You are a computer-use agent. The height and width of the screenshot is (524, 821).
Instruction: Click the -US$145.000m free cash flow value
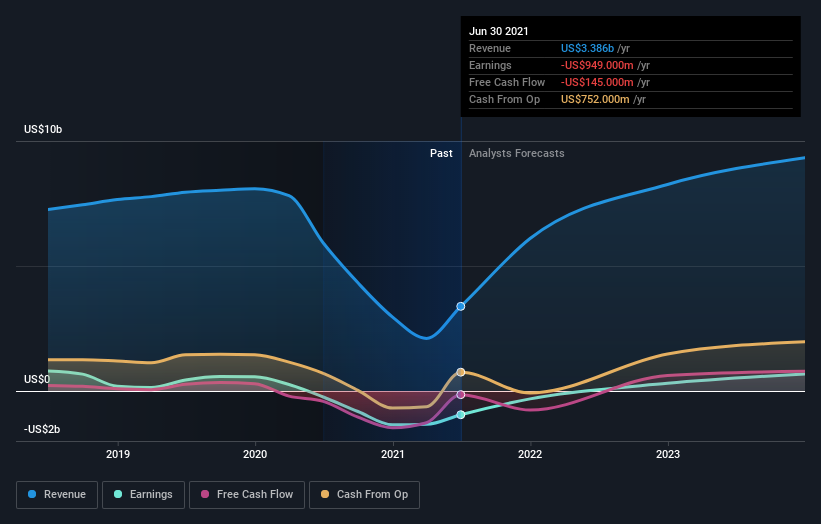[597, 82]
